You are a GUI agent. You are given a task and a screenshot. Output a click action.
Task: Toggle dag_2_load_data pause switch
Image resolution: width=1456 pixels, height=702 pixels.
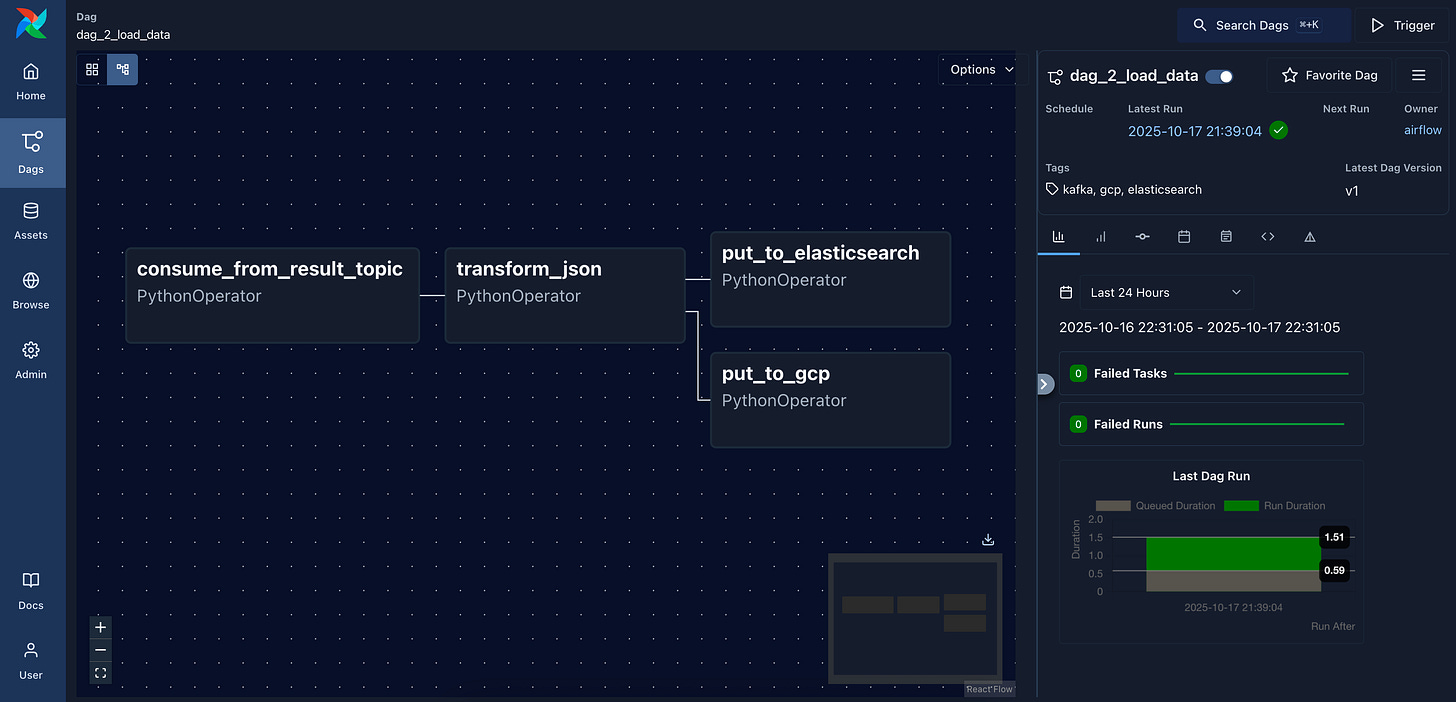click(1219, 76)
